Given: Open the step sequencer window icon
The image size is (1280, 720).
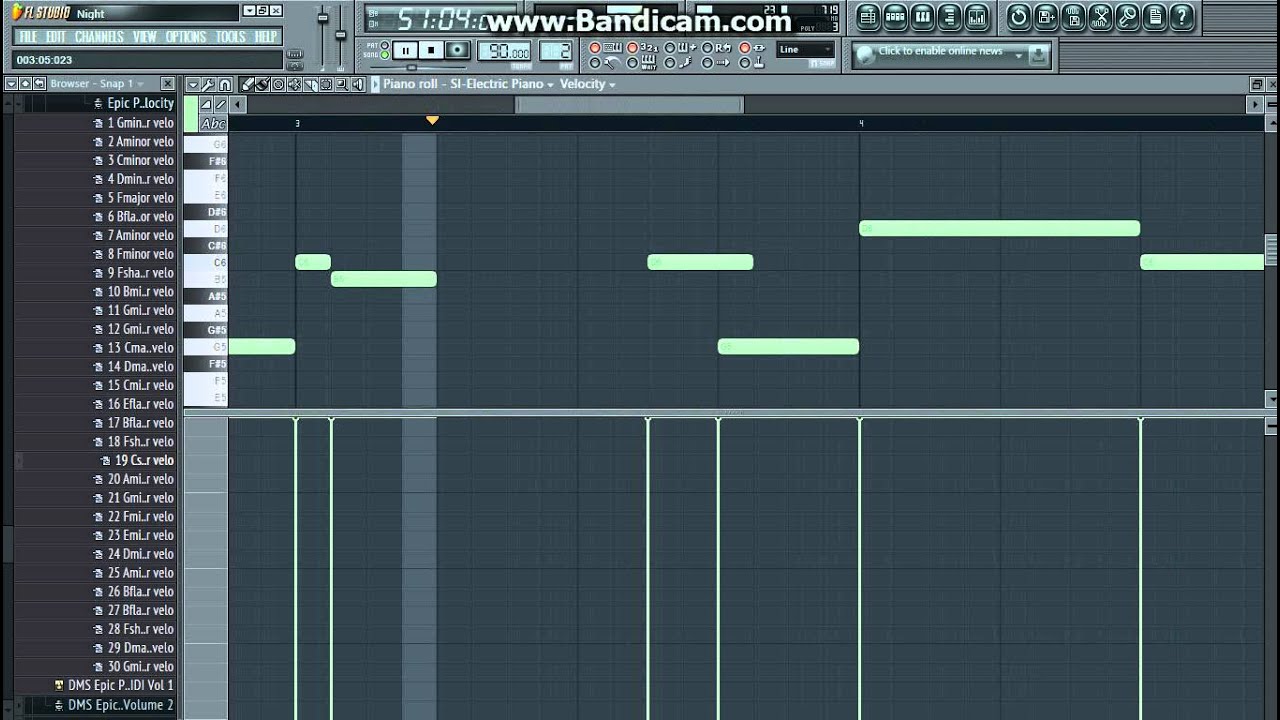Looking at the screenshot, I should coord(895,17).
